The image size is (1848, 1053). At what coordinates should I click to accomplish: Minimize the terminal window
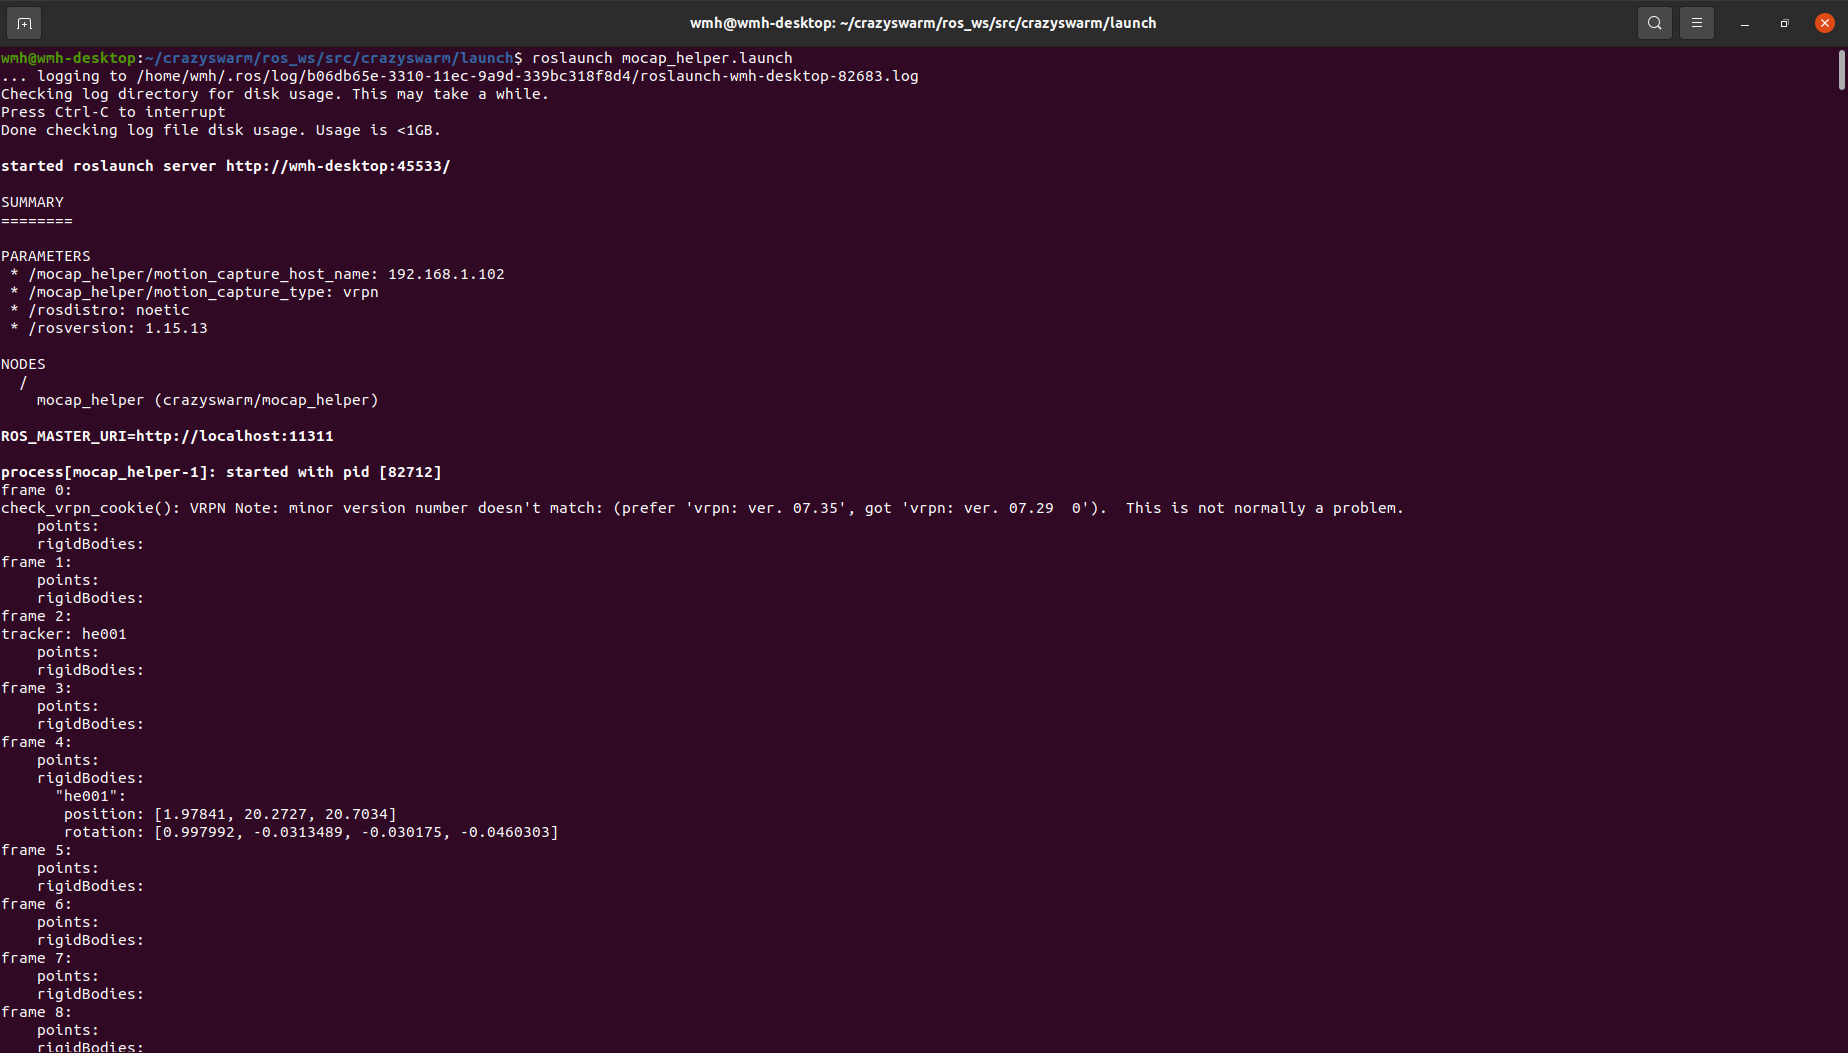point(1745,23)
